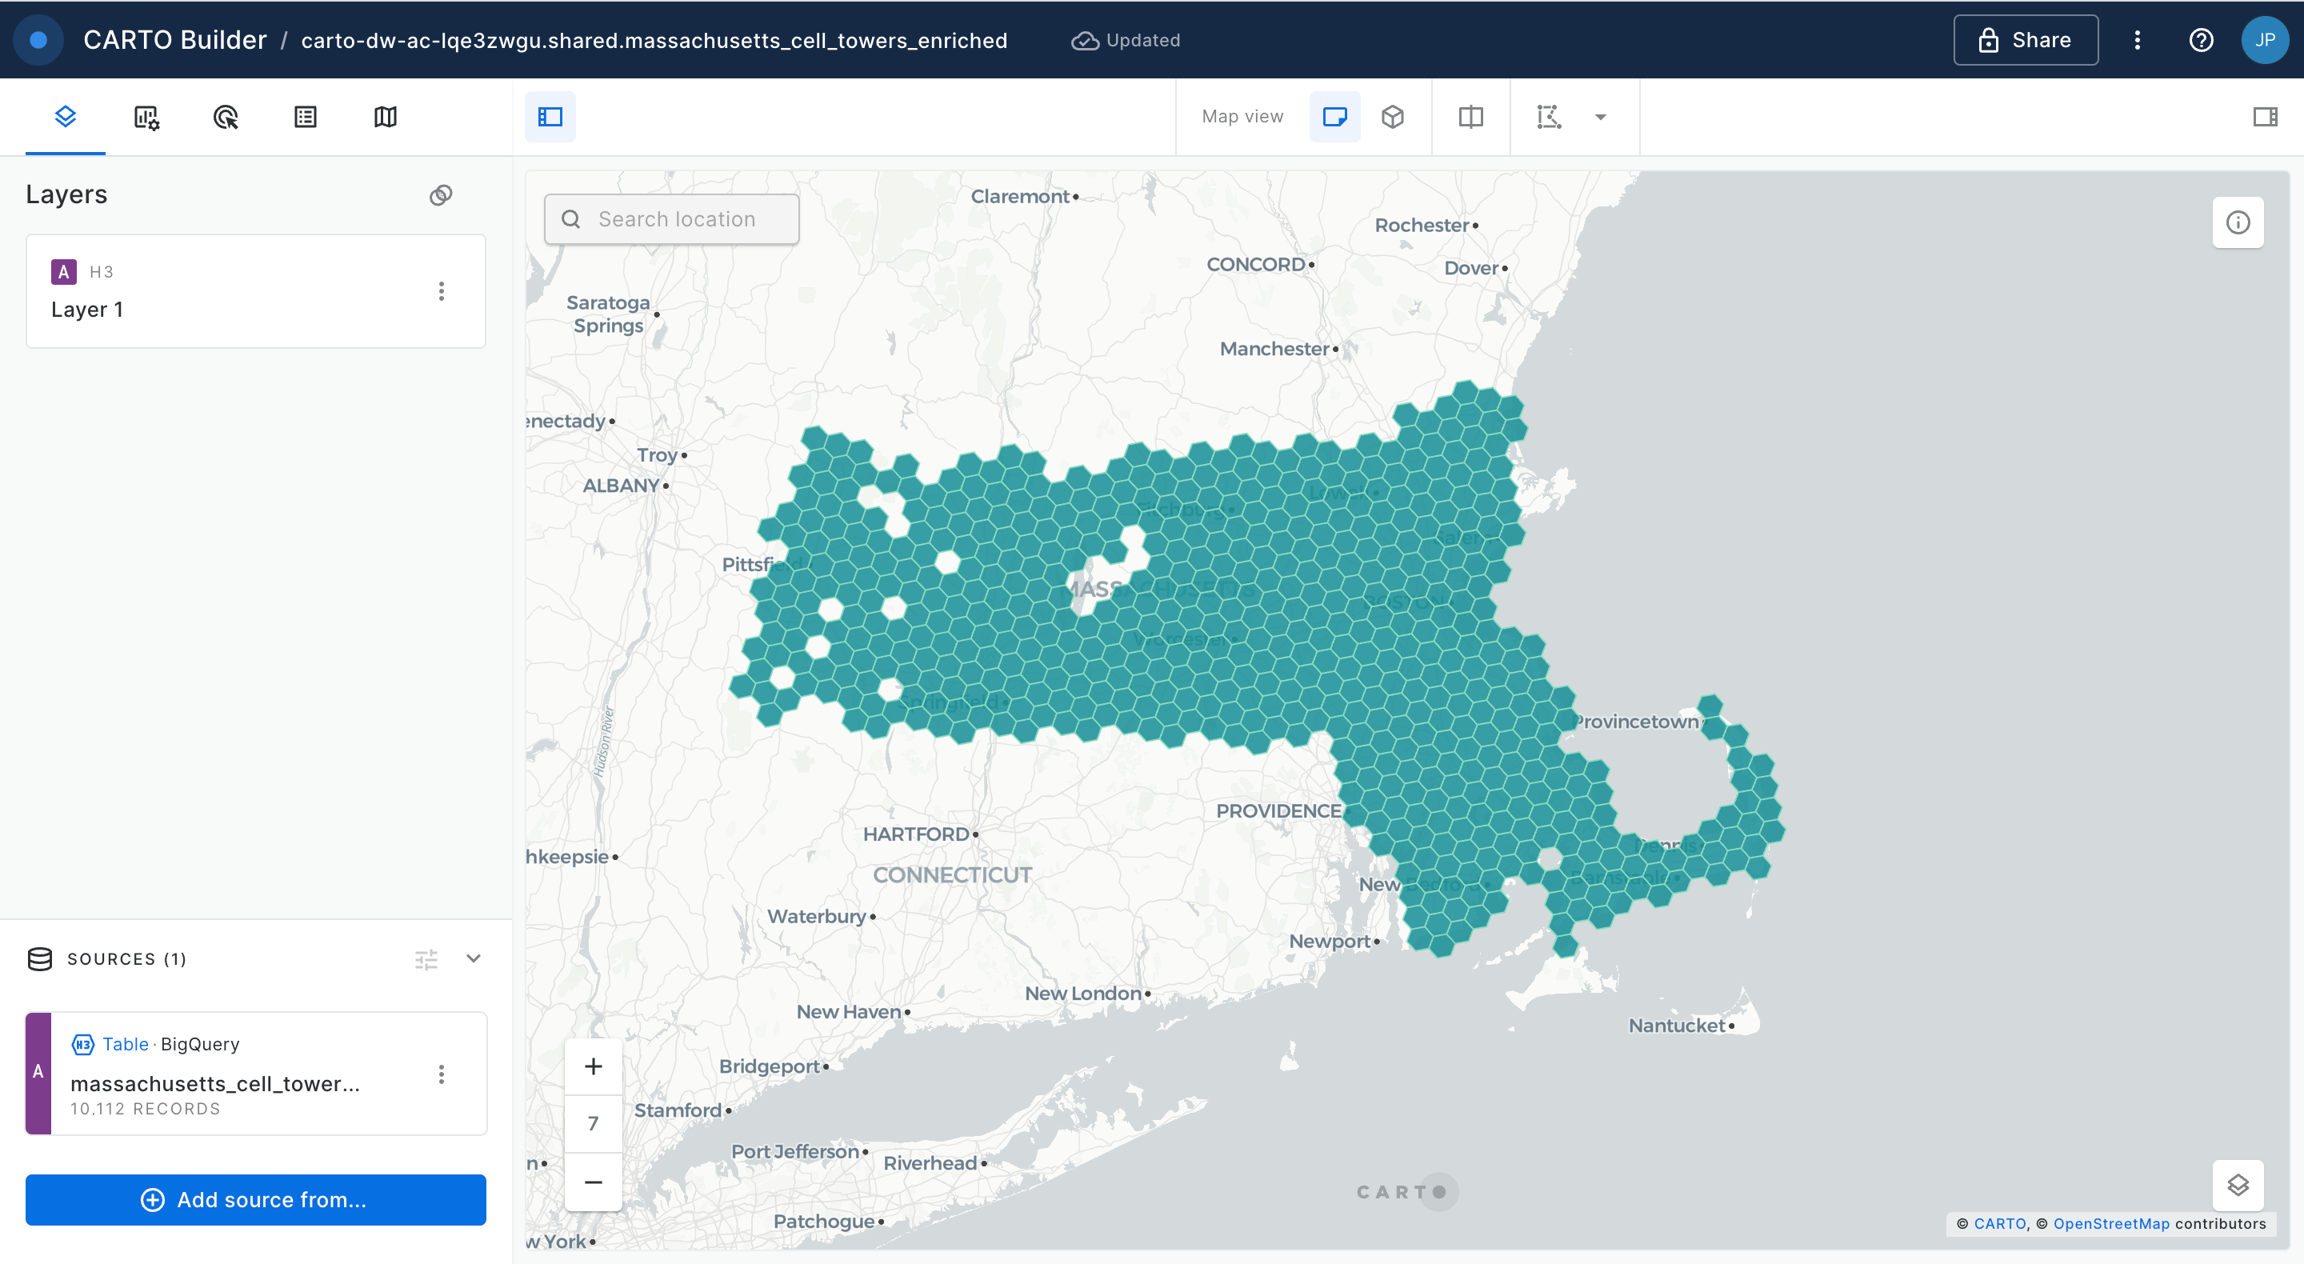Open the Basemap tab icon

(385, 117)
